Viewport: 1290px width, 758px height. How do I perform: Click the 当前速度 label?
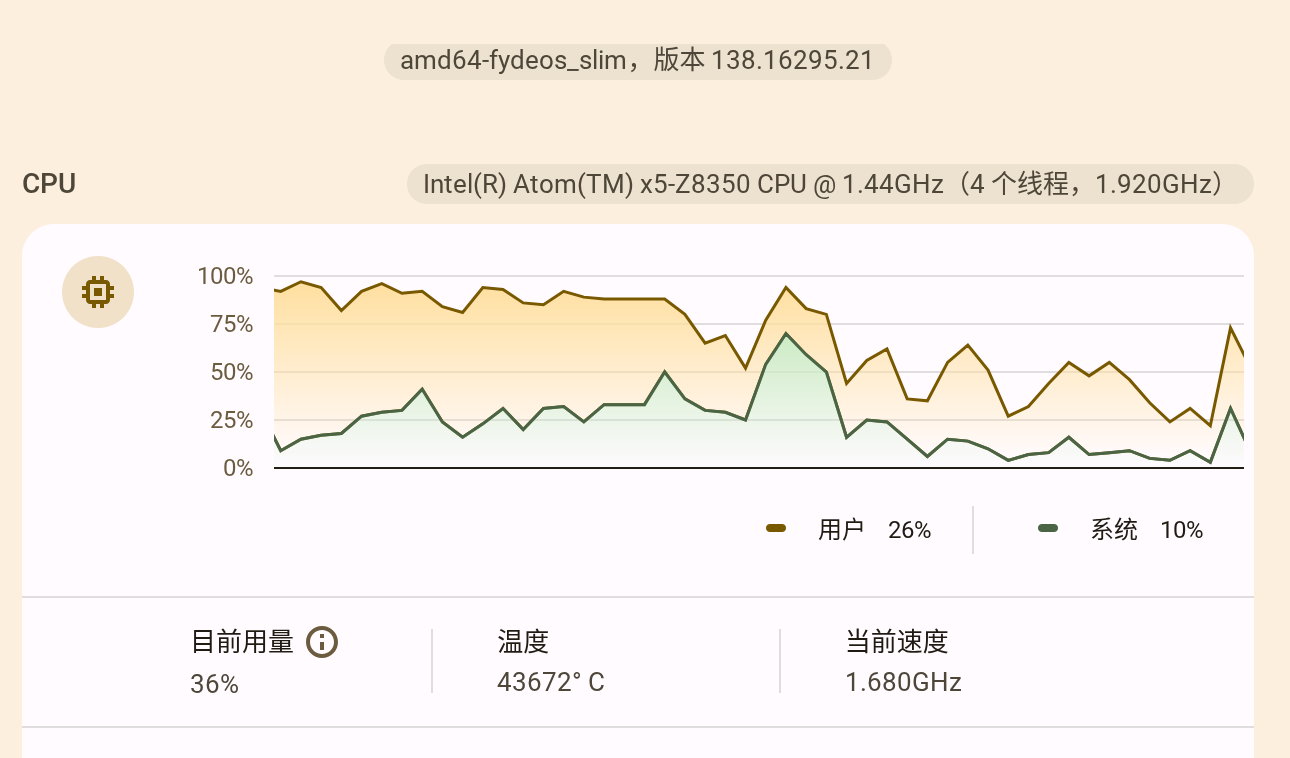[896, 641]
